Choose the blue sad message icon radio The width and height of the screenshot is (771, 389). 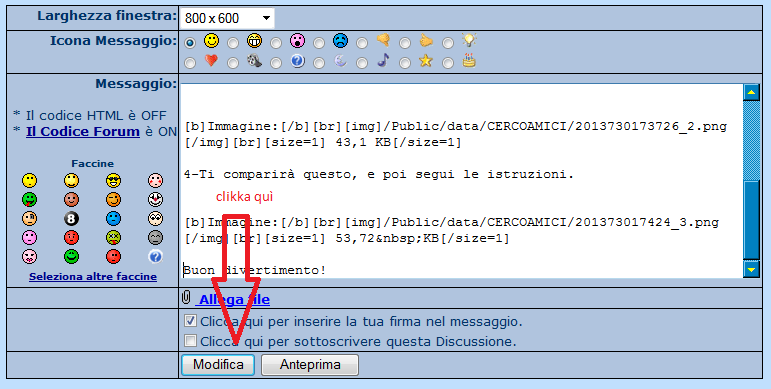tap(319, 43)
